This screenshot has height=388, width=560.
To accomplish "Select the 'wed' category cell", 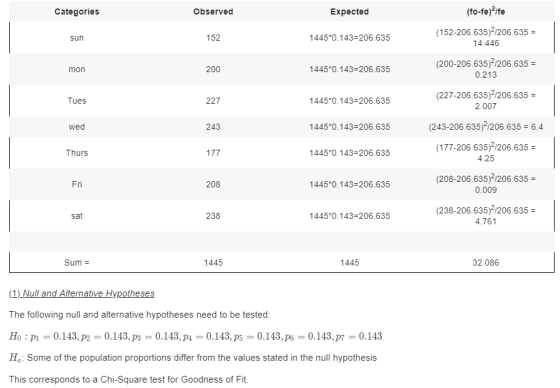I will click(x=77, y=127).
